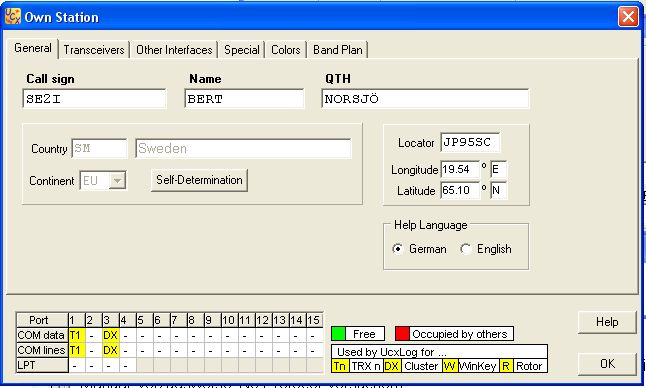The image size is (646, 388).
Task: Click the yellow R Rotor legend marker
Action: pos(506,366)
